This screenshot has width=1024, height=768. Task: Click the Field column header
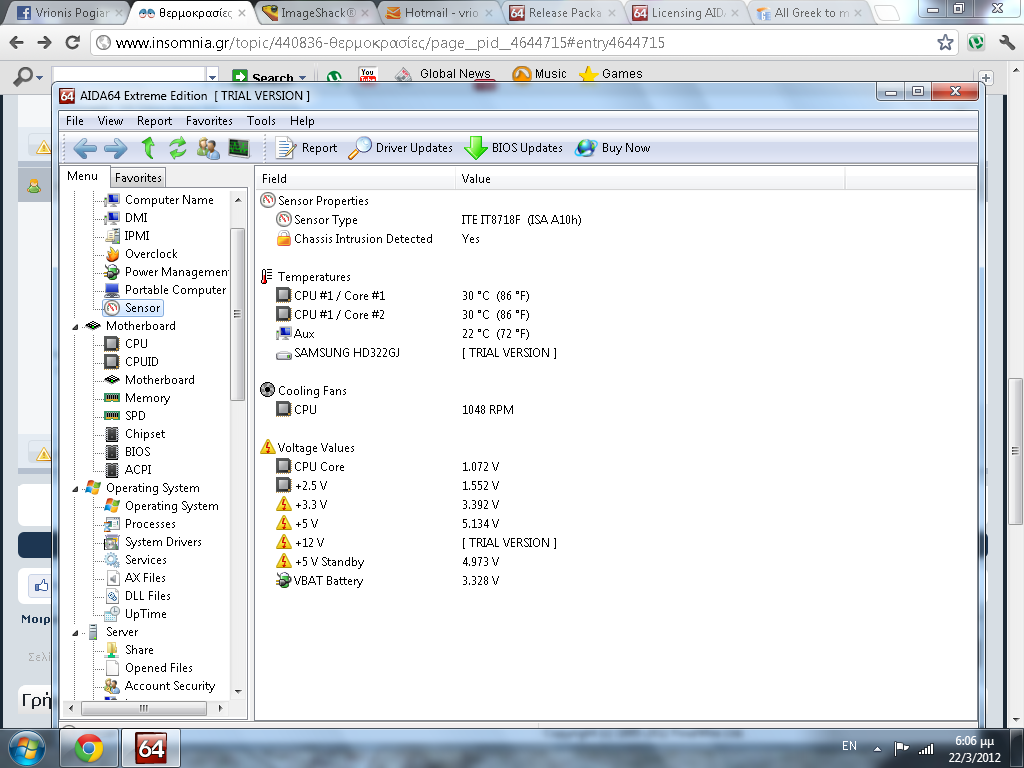(x=355, y=178)
